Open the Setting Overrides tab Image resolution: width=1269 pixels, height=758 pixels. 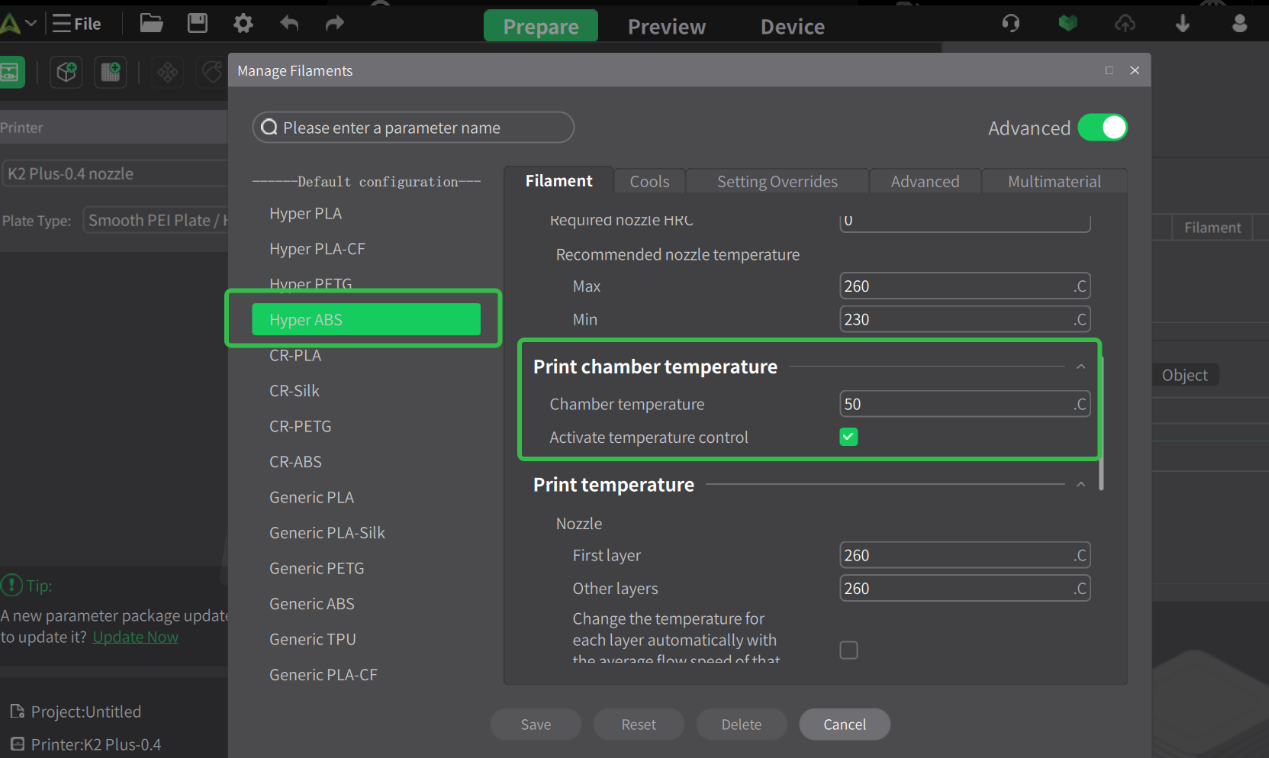777,181
